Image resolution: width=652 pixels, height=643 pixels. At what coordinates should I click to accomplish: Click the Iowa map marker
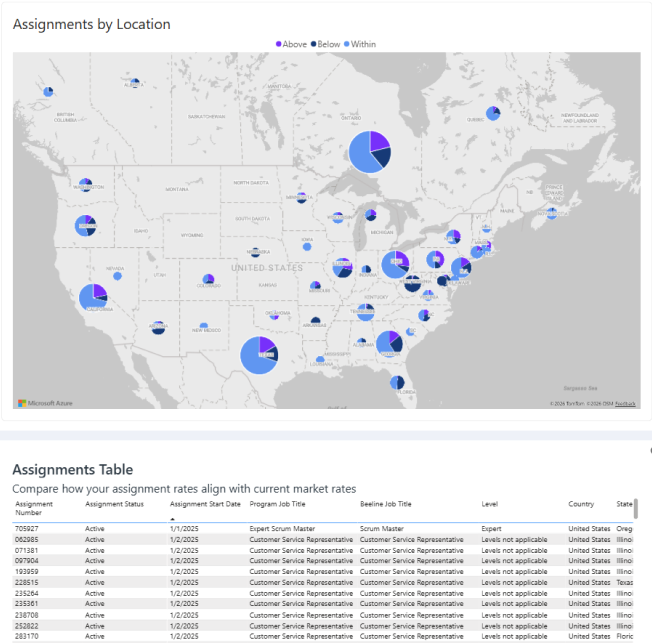tap(307, 247)
